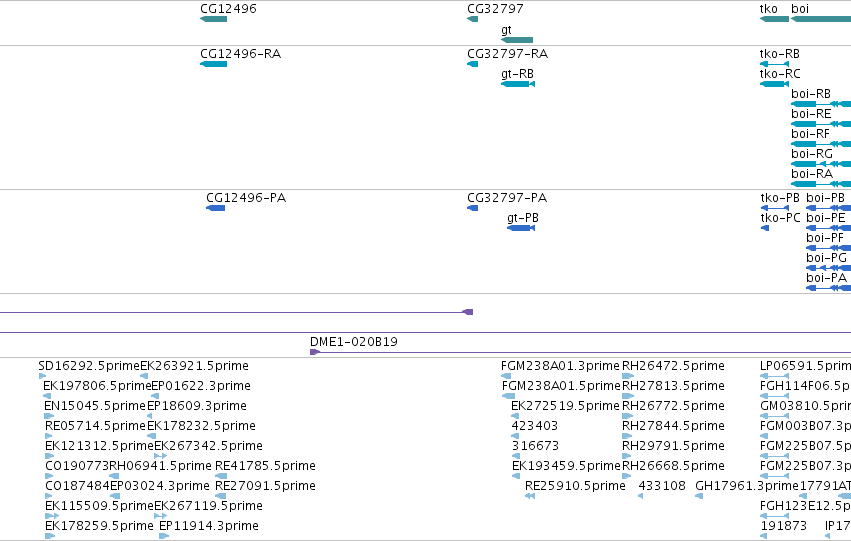Click EST EP18609.3prime
Viewport: 851px width, 541px height.
point(196,406)
